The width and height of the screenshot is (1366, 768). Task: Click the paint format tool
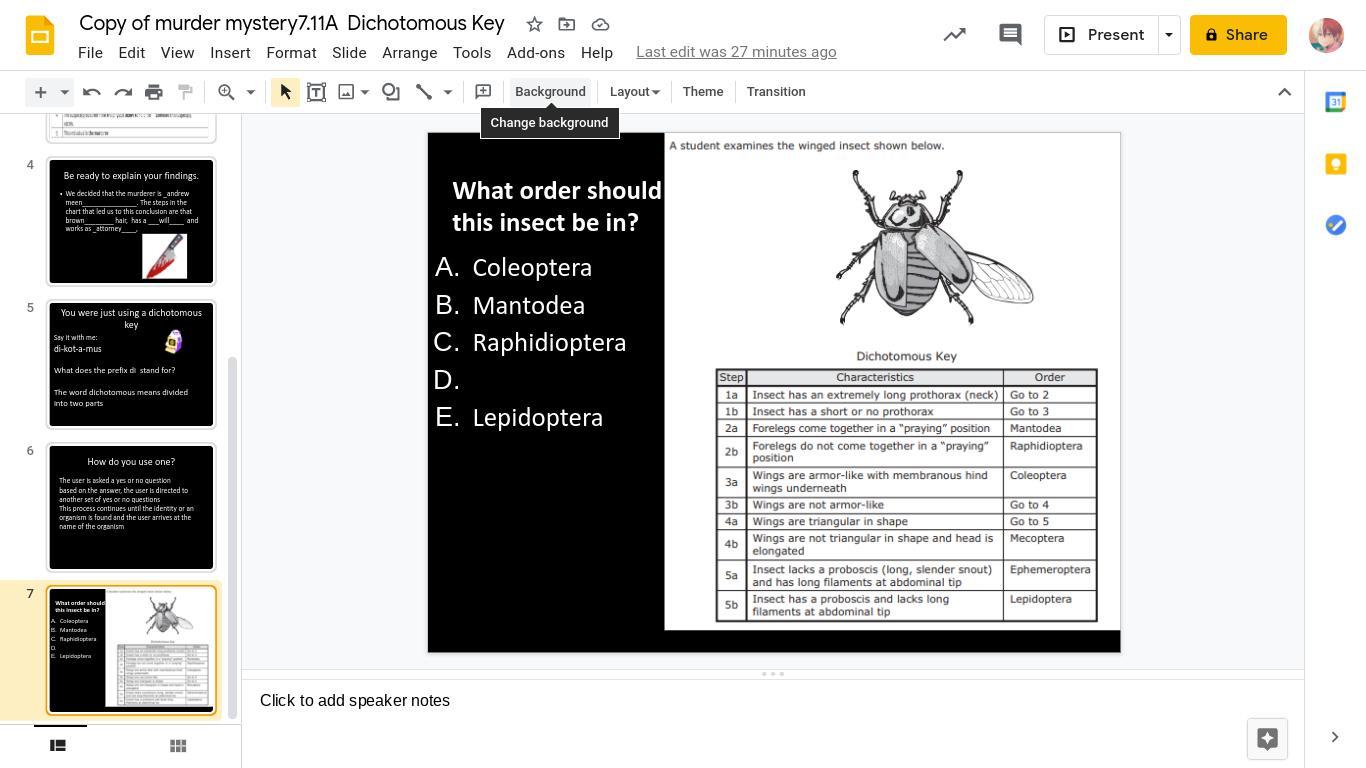point(185,92)
